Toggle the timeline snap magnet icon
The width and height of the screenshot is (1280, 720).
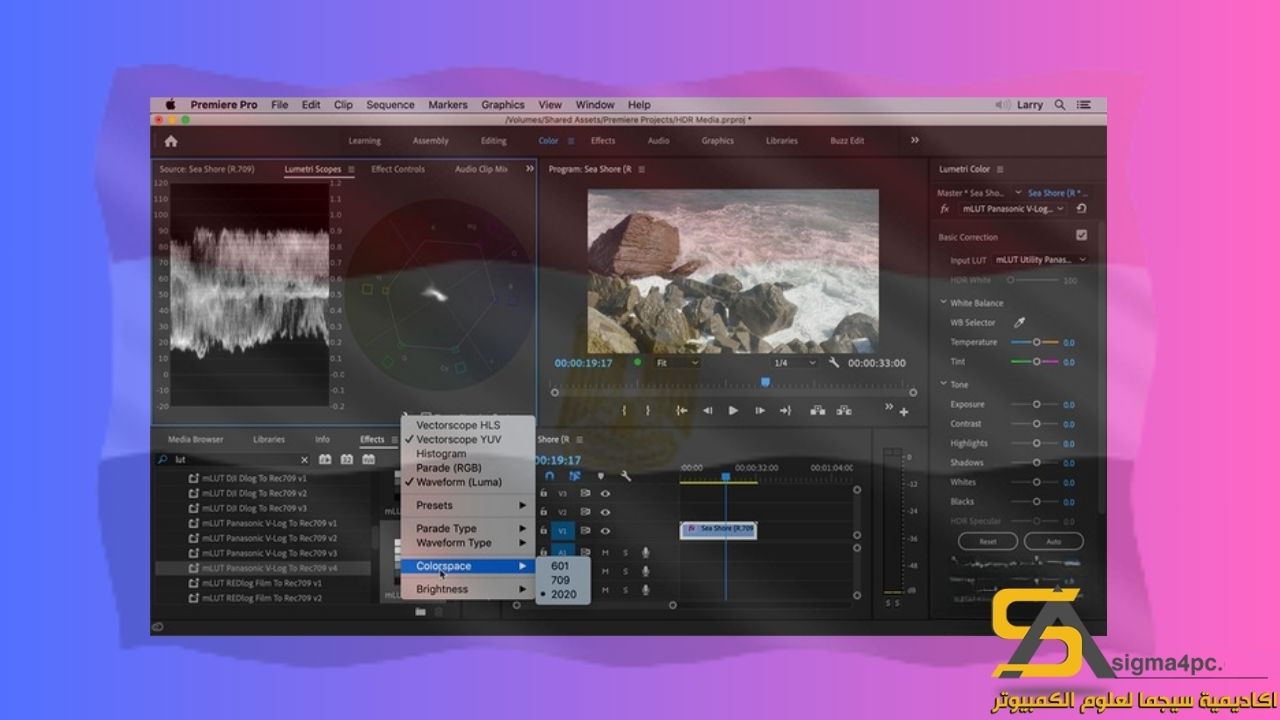550,476
